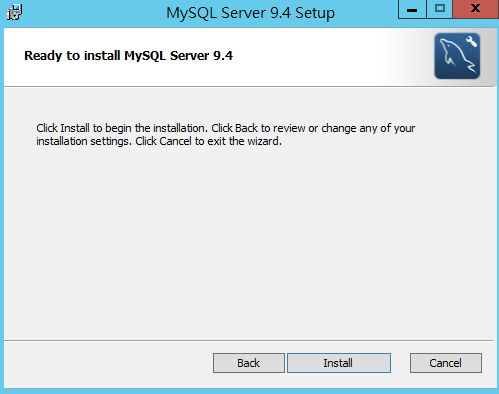Click the white header banner beside the heading
Viewport: 499px width, 394px height.
[x=317, y=57]
